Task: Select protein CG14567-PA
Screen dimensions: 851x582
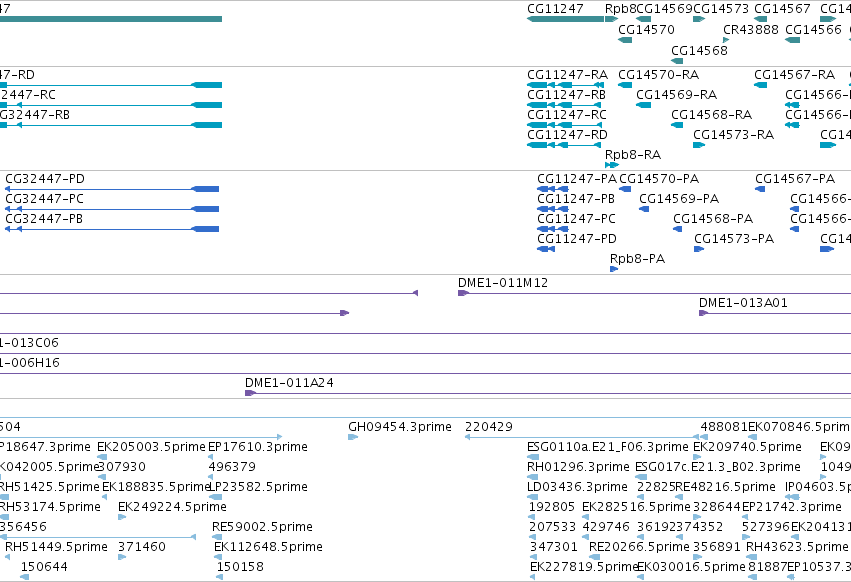Action: pos(795,179)
